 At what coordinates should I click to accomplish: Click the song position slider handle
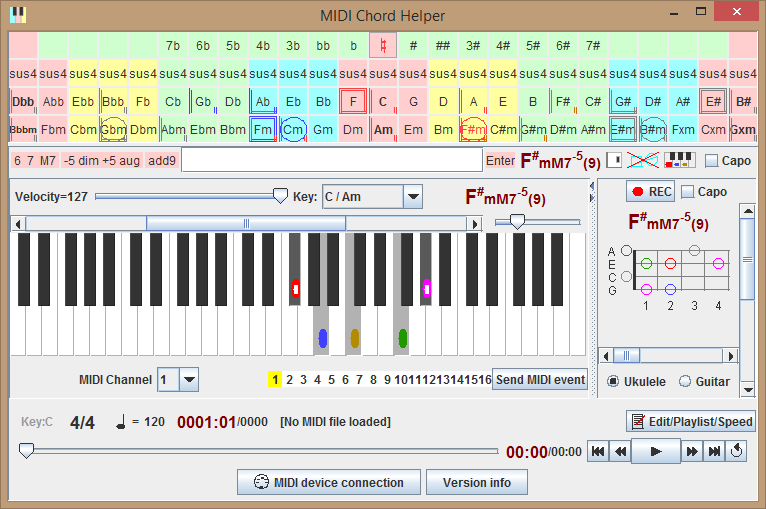[x=26, y=450]
